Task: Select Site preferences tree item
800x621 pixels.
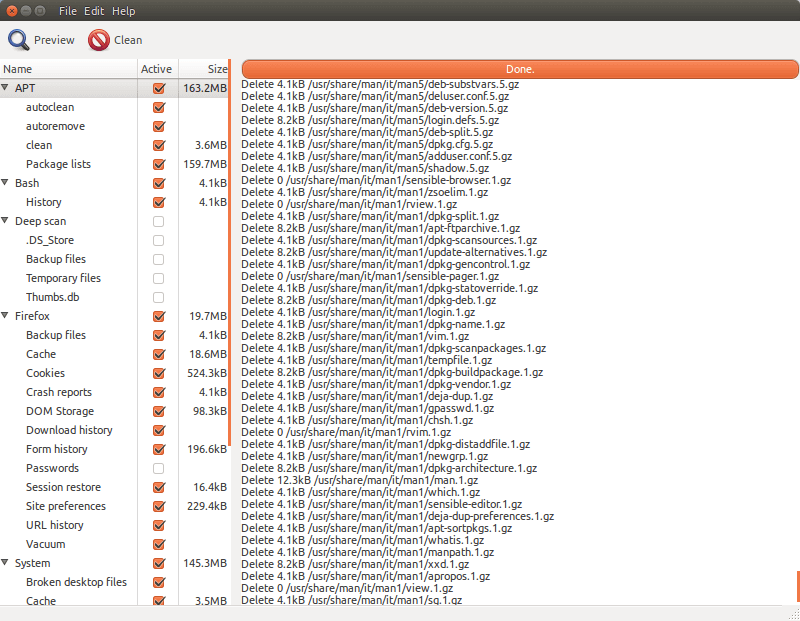Action: [x=66, y=506]
